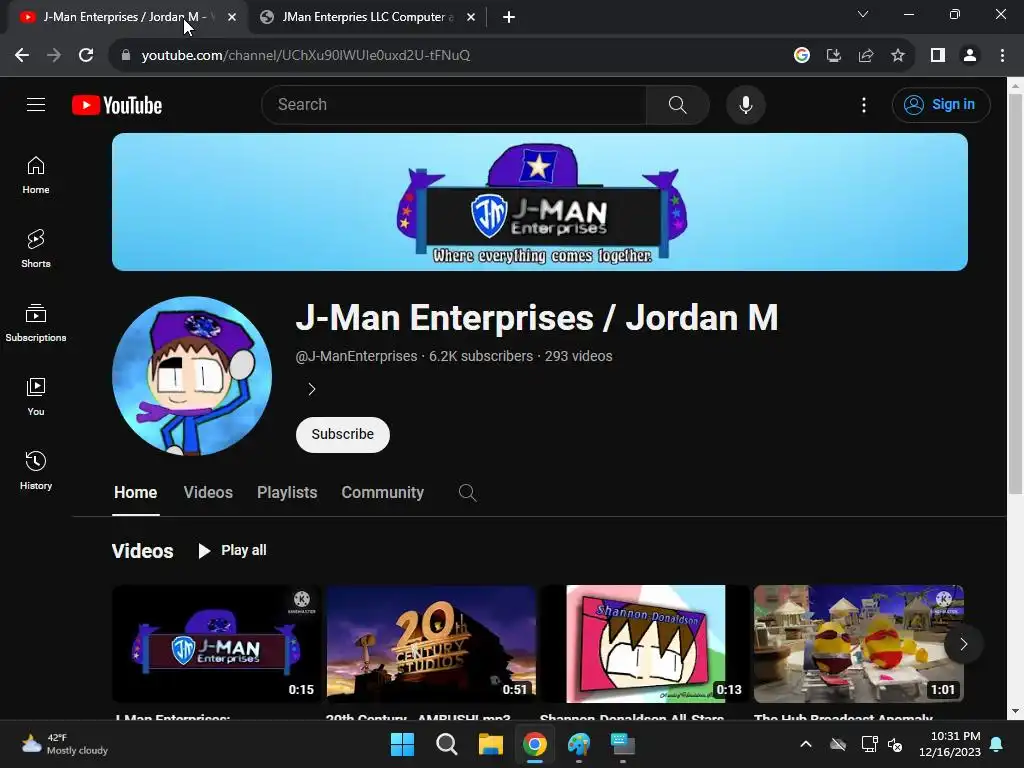Click Play all next to Videos
This screenshot has height=768, width=1024.
click(232, 551)
